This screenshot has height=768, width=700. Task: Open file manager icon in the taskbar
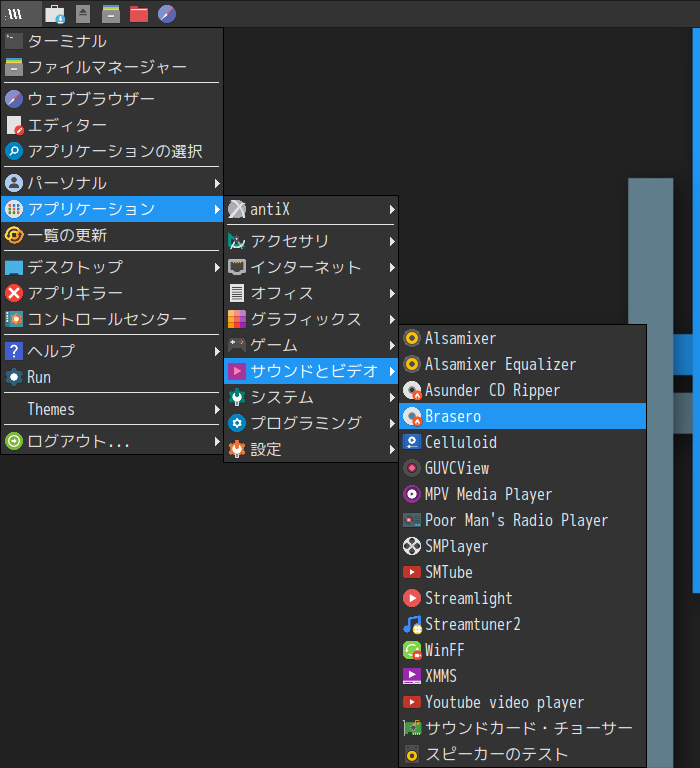(111, 14)
